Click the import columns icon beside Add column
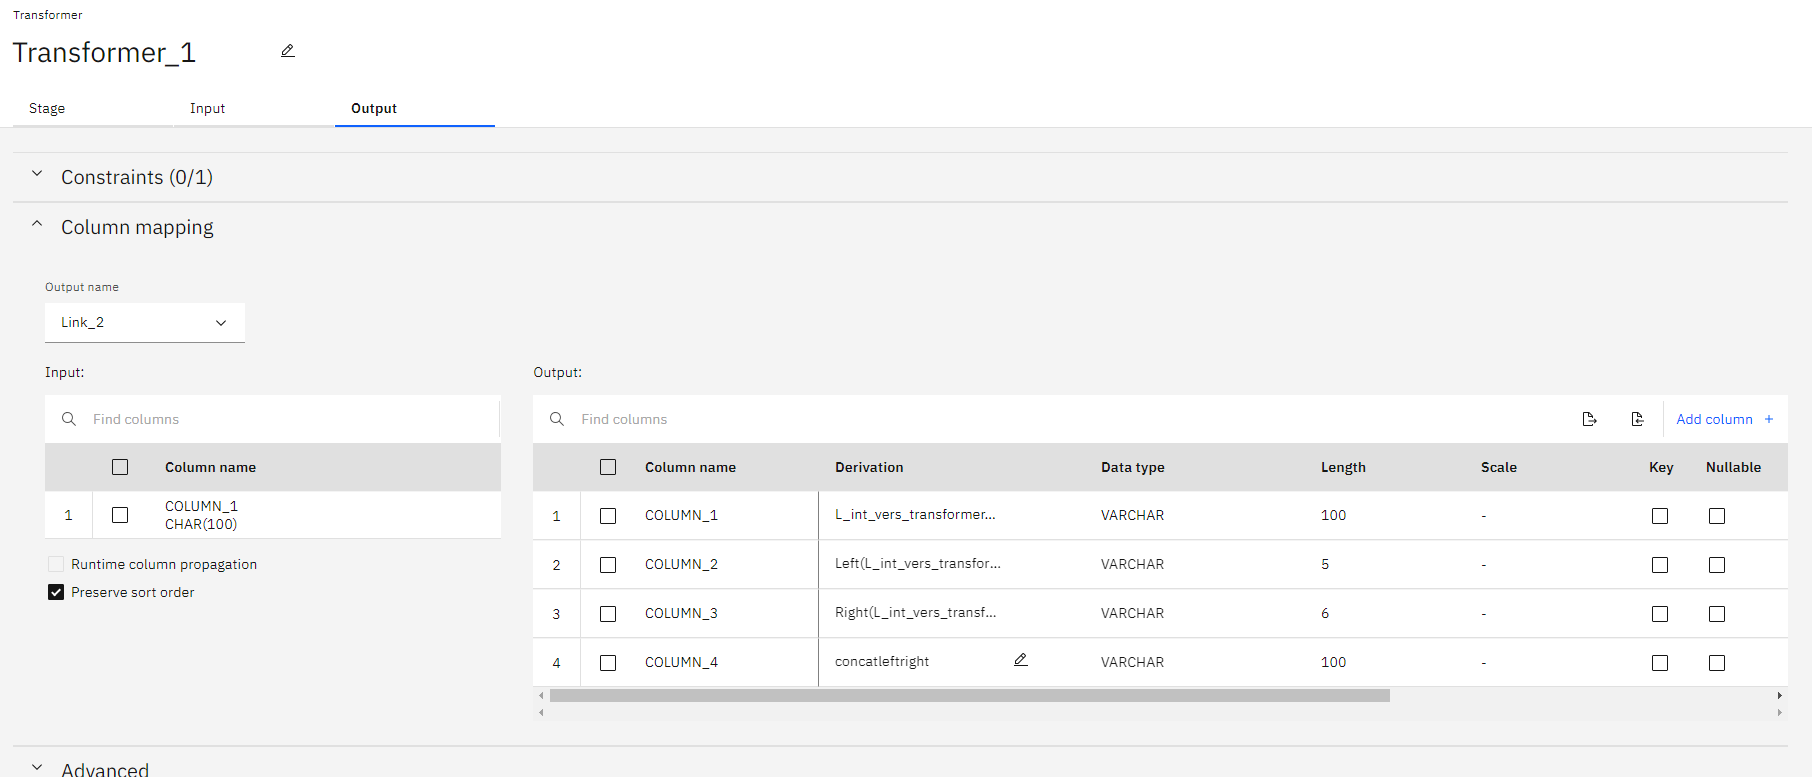 coord(1637,419)
